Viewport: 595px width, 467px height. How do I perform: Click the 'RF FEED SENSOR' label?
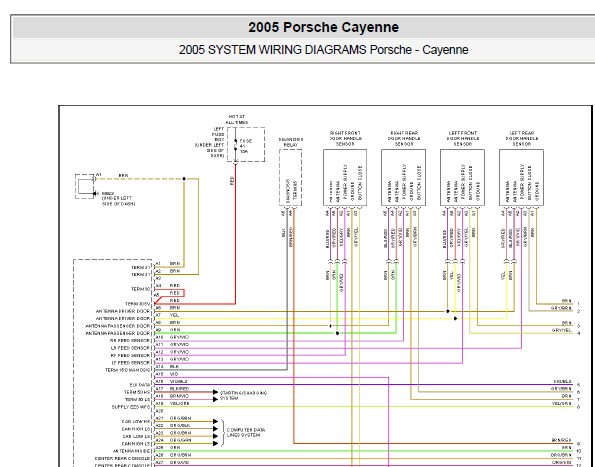point(131,355)
